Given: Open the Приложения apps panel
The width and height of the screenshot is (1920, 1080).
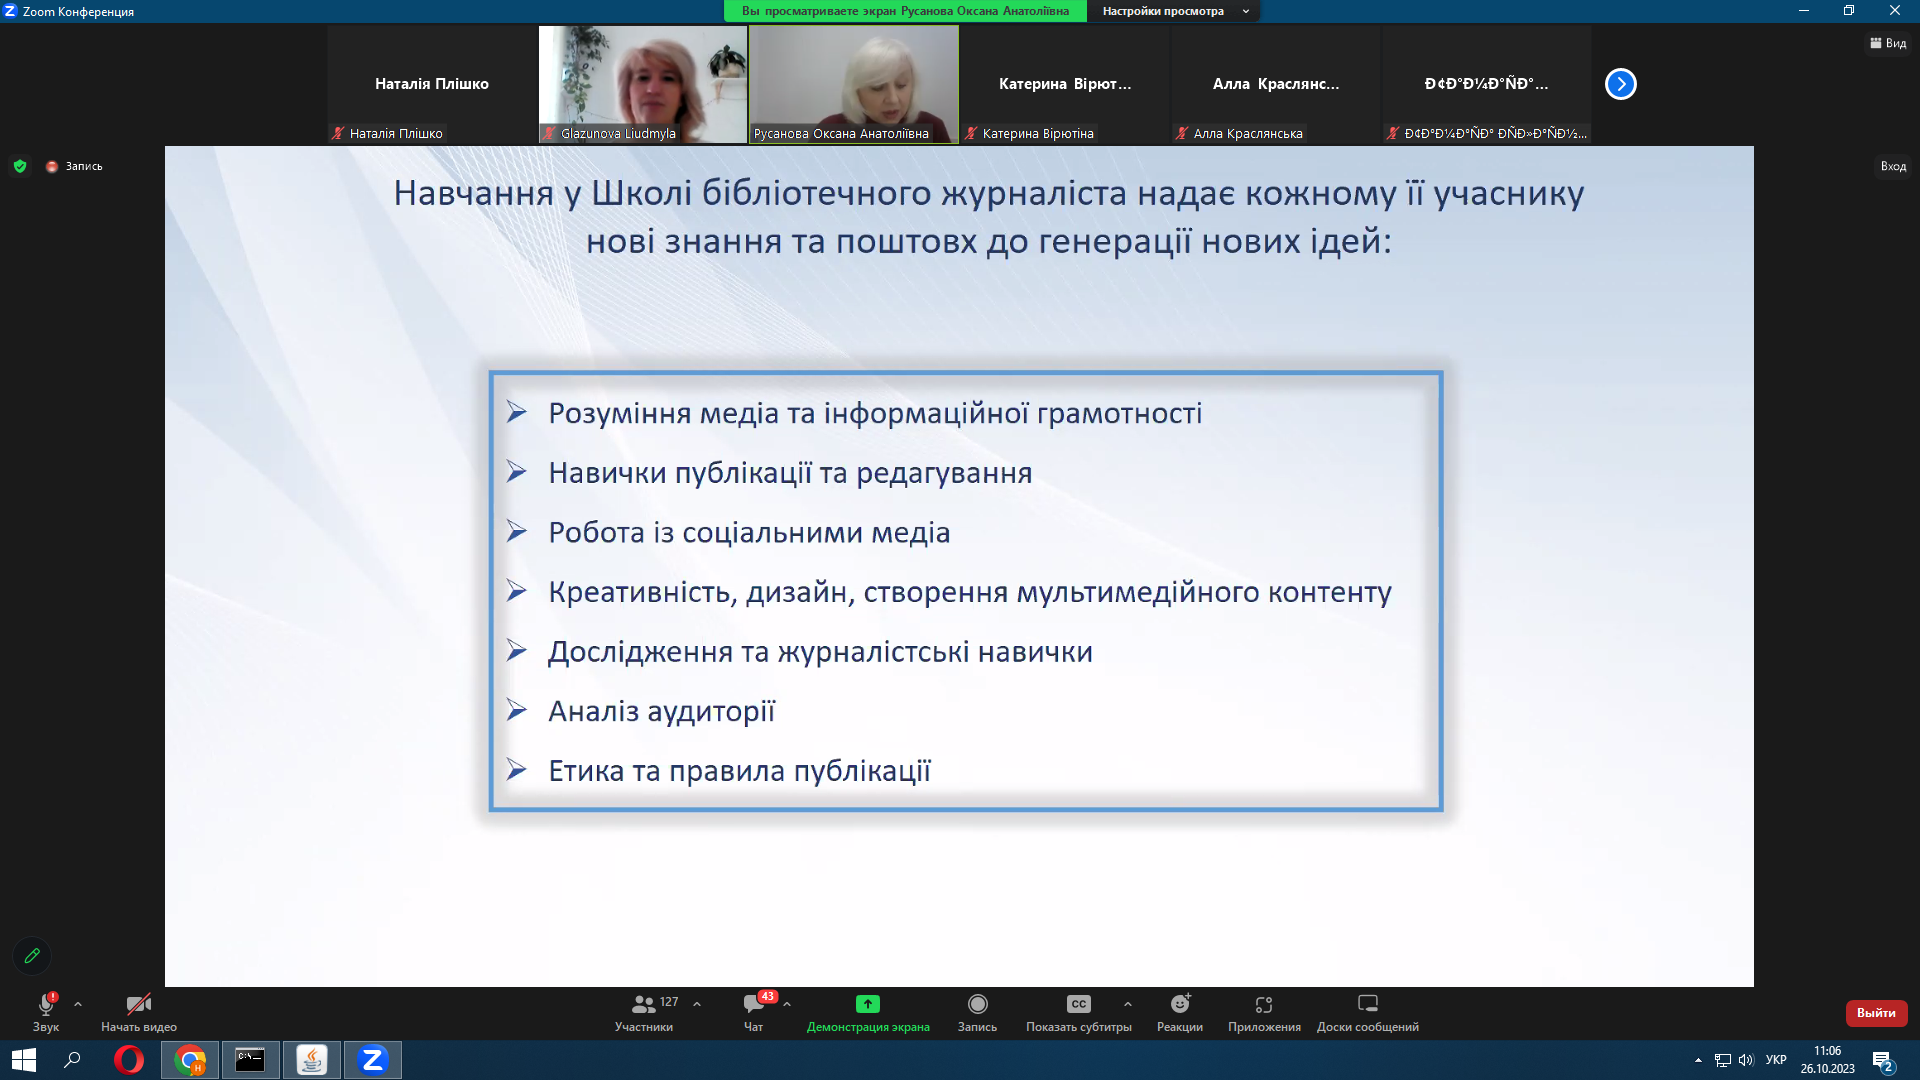Looking at the screenshot, I should (1264, 1012).
